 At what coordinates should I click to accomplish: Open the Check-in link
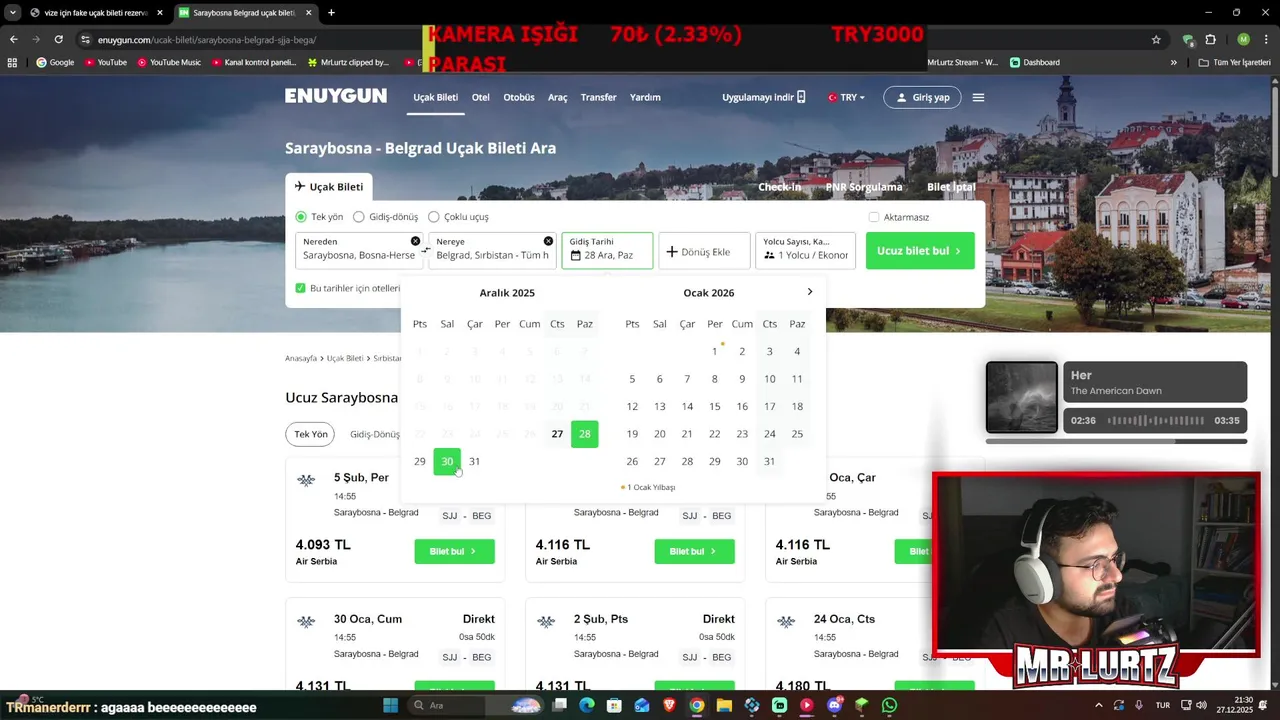[779, 187]
